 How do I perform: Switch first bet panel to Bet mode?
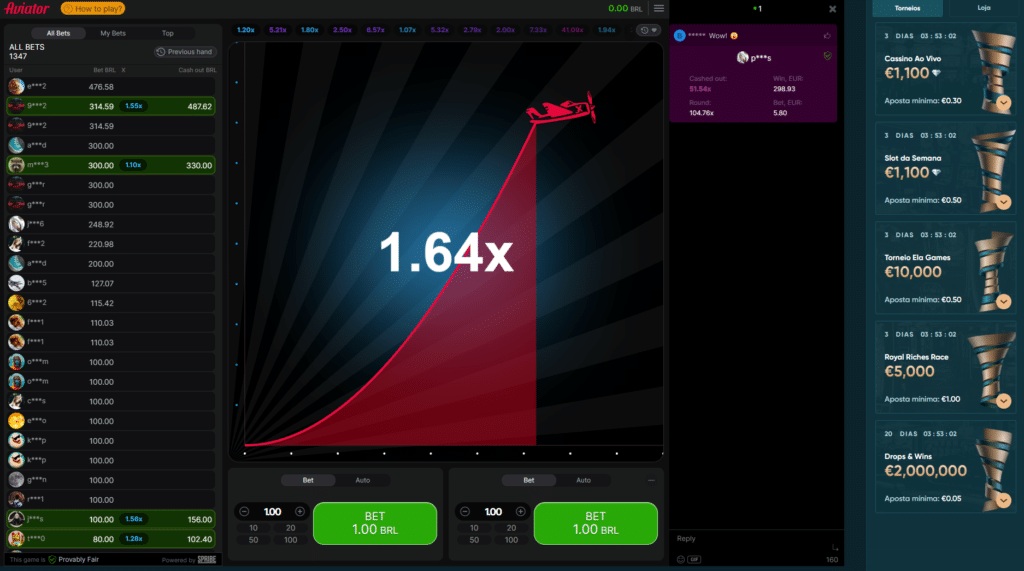(308, 480)
